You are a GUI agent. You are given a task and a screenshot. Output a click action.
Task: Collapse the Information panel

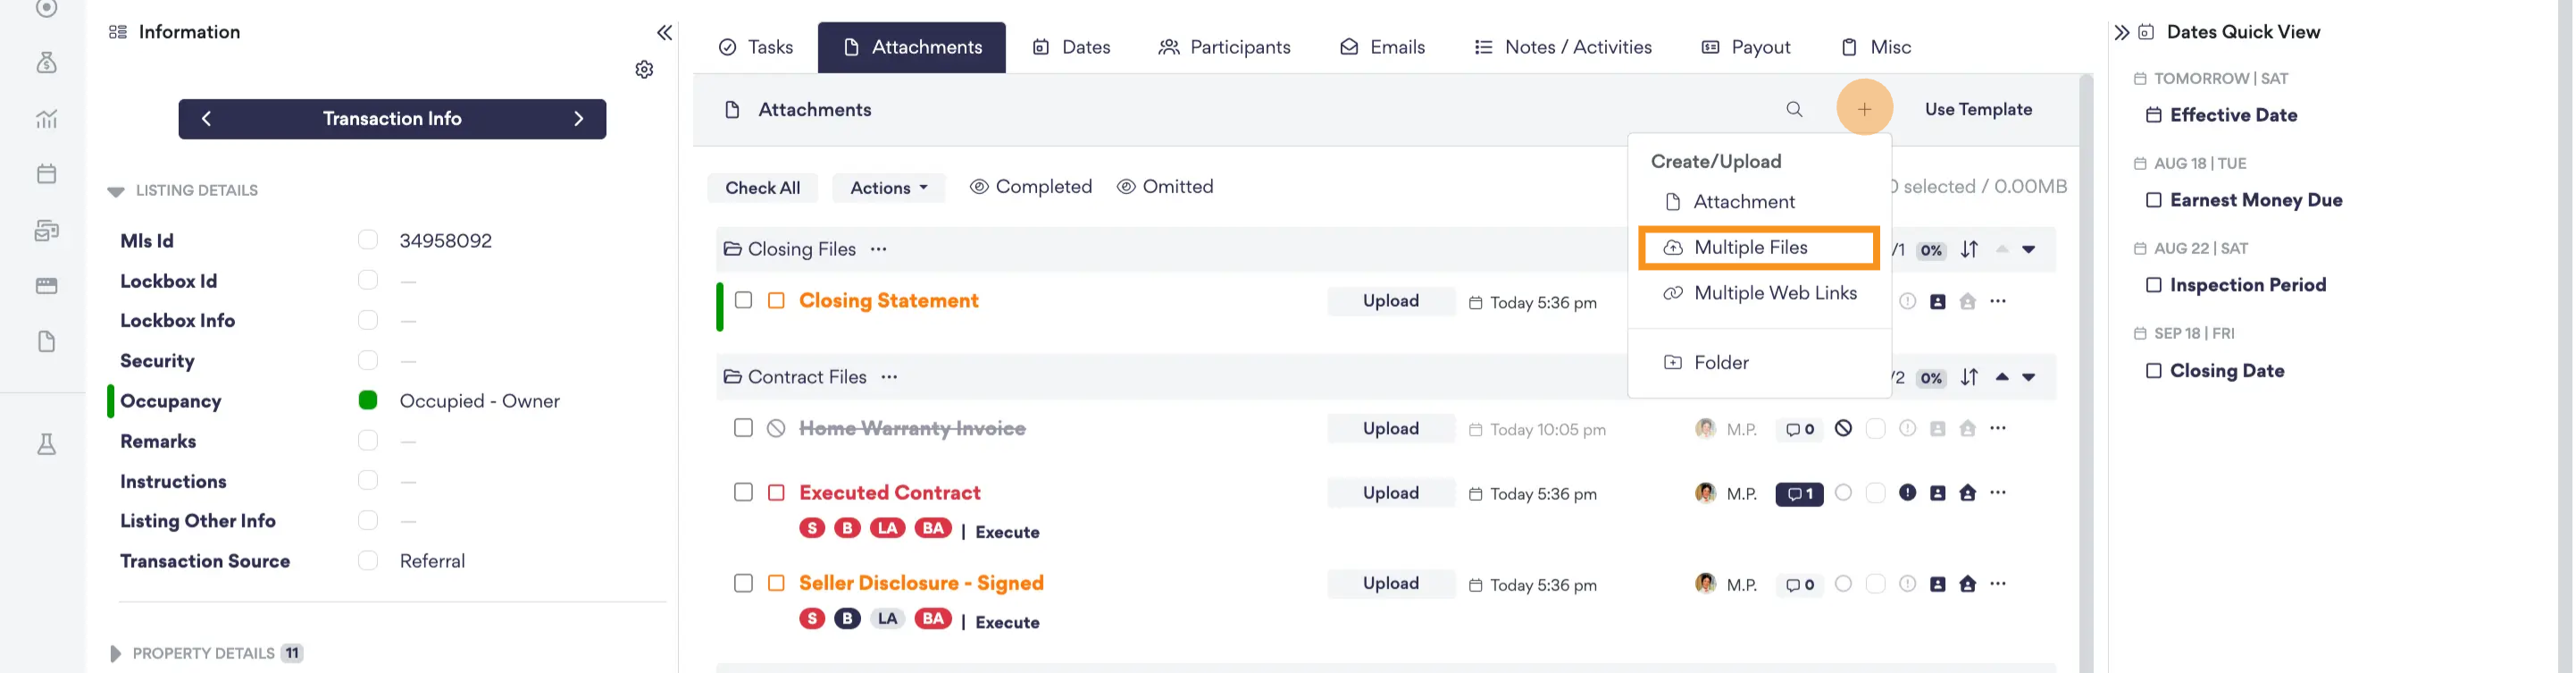[x=664, y=33]
